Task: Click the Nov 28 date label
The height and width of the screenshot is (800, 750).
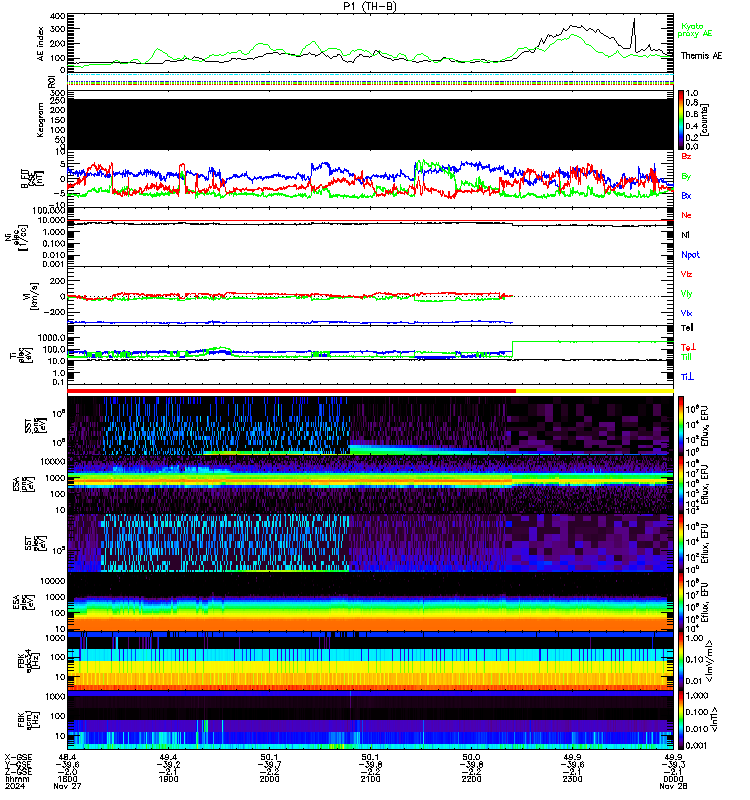Action: 673,786
